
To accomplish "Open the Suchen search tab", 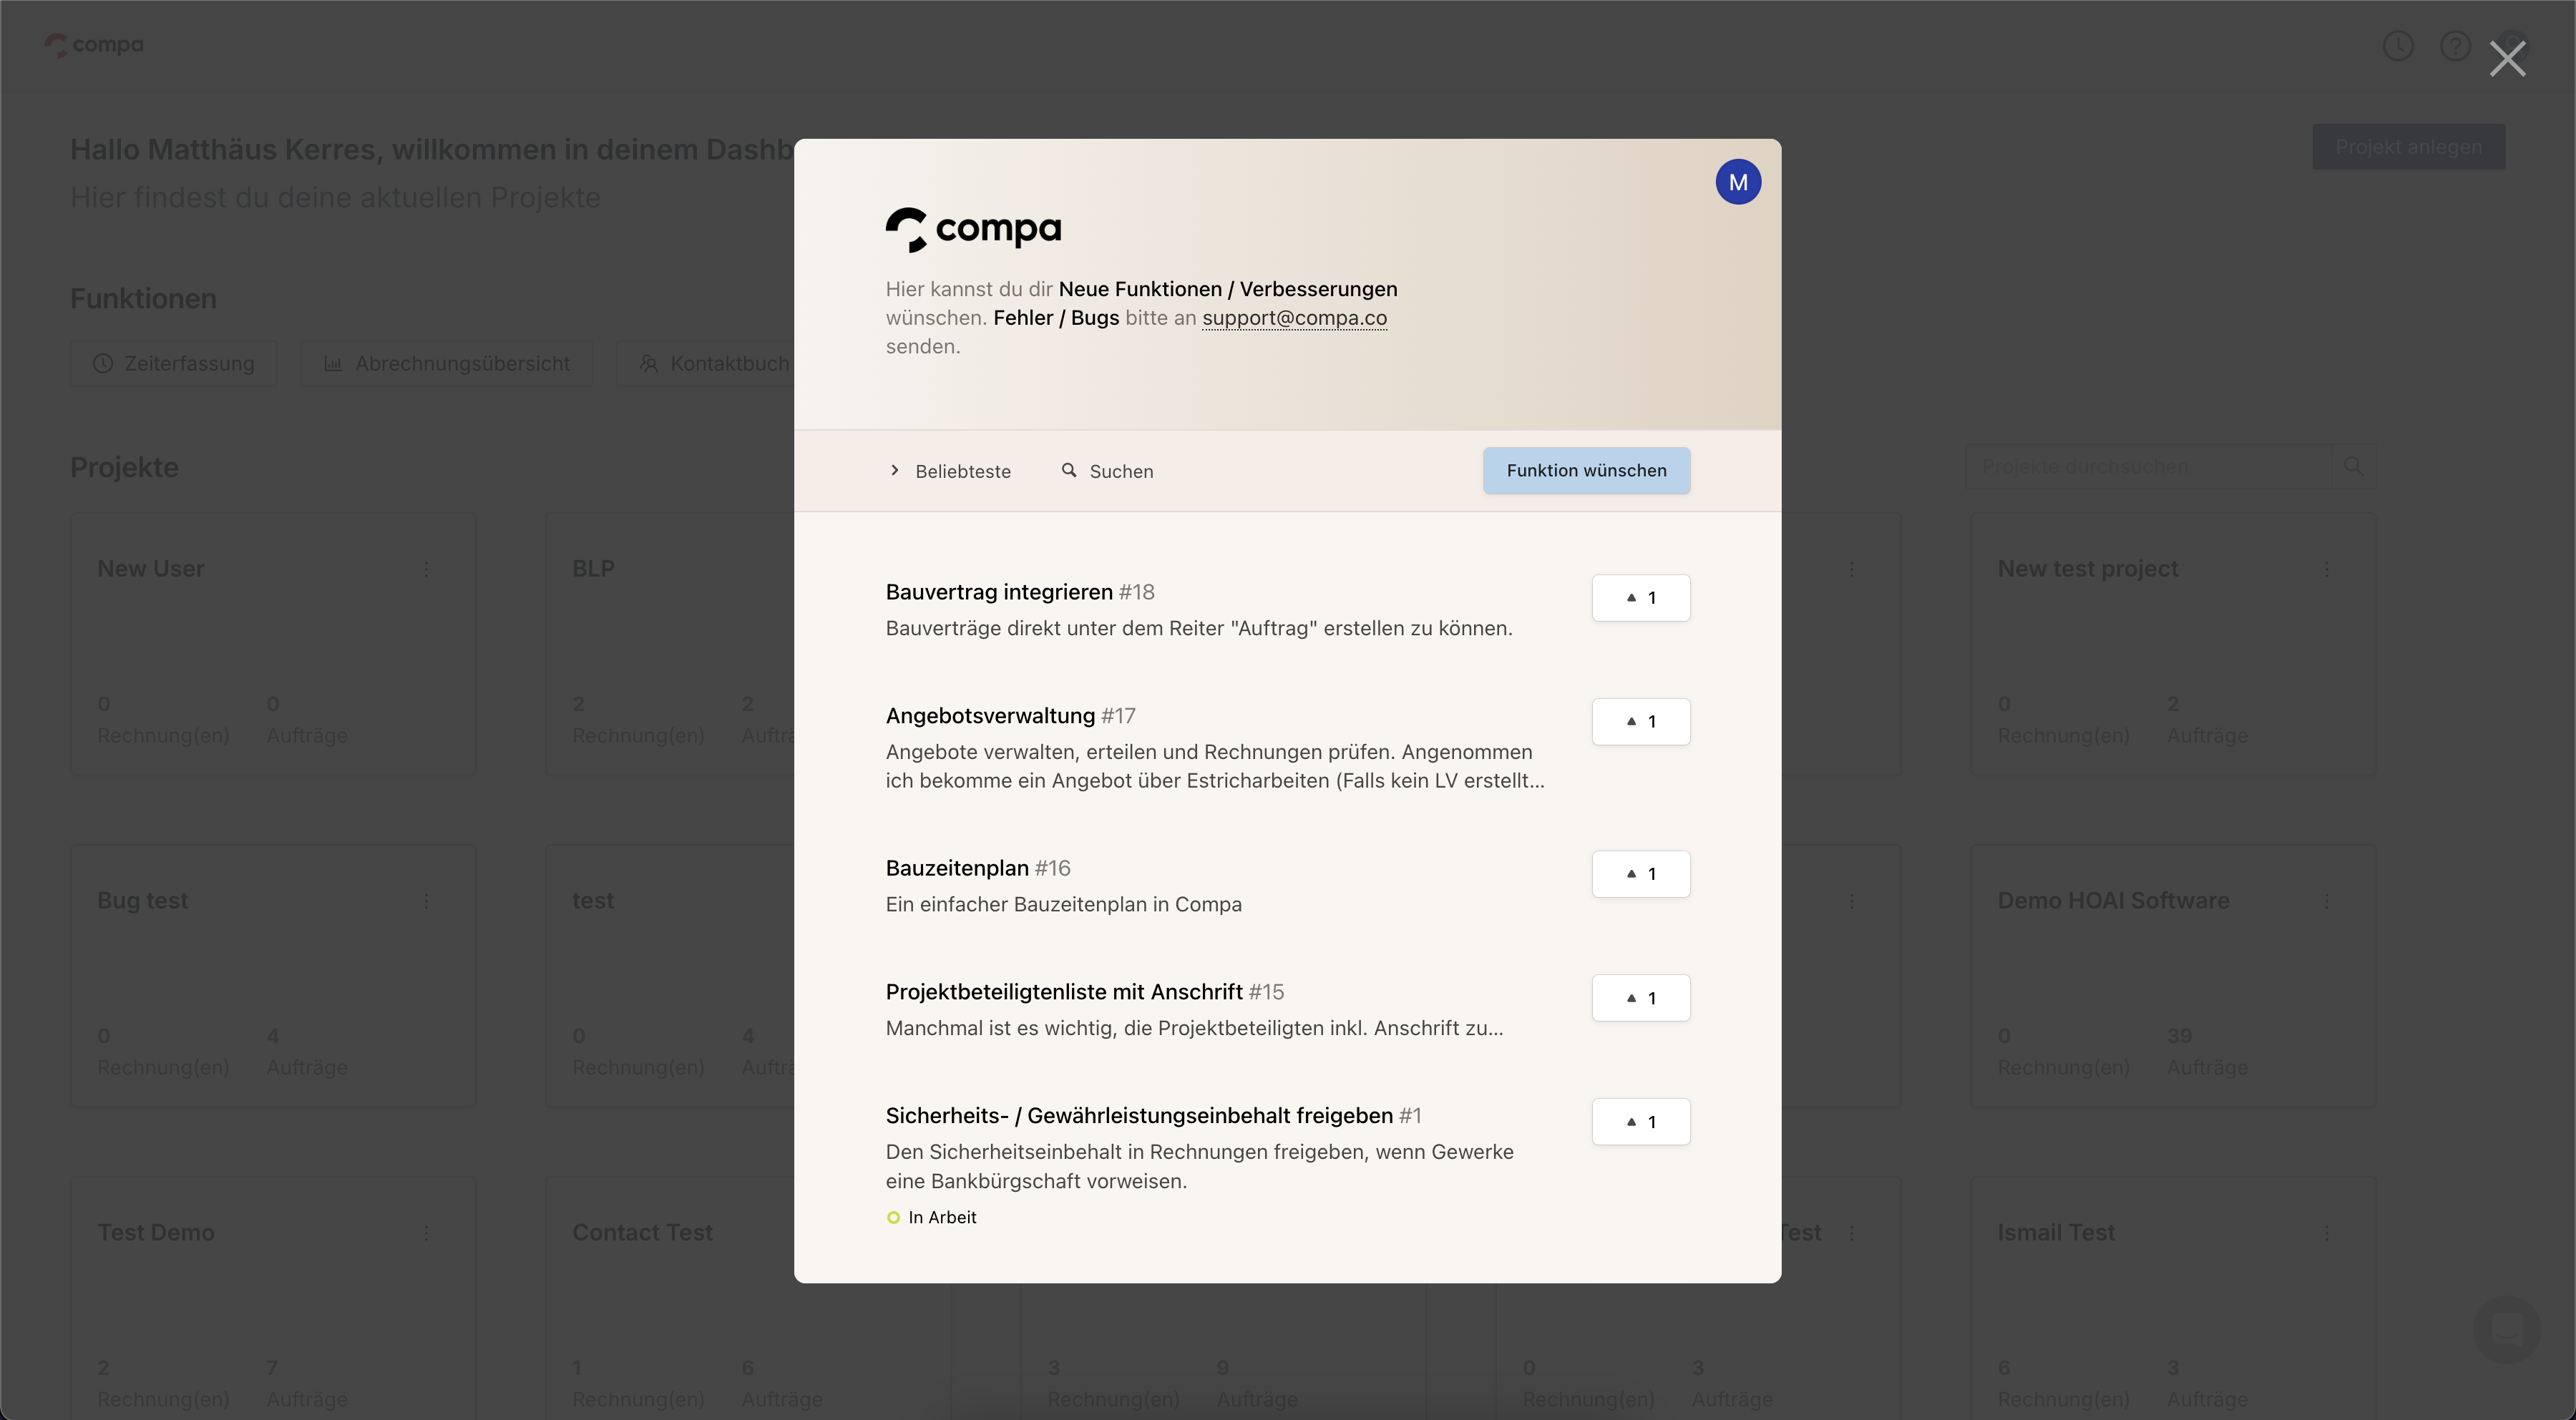I will tap(1120, 471).
